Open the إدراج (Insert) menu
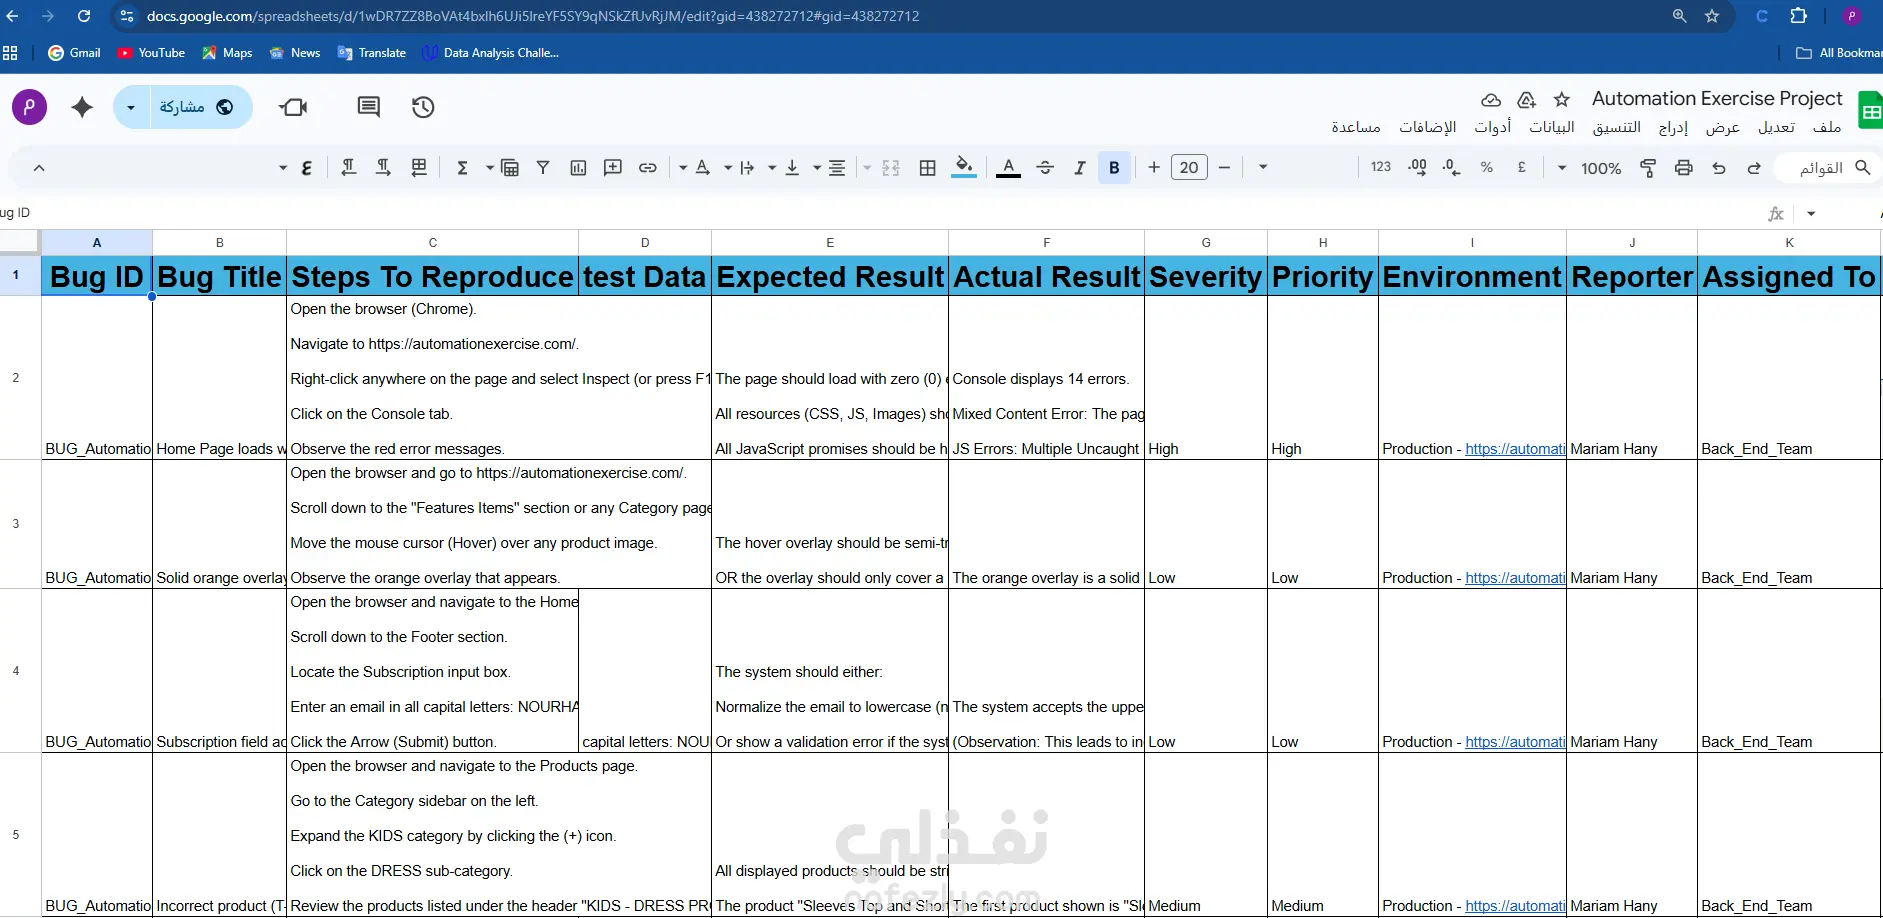Screen dimensions: 1883x918 (1673, 127)
